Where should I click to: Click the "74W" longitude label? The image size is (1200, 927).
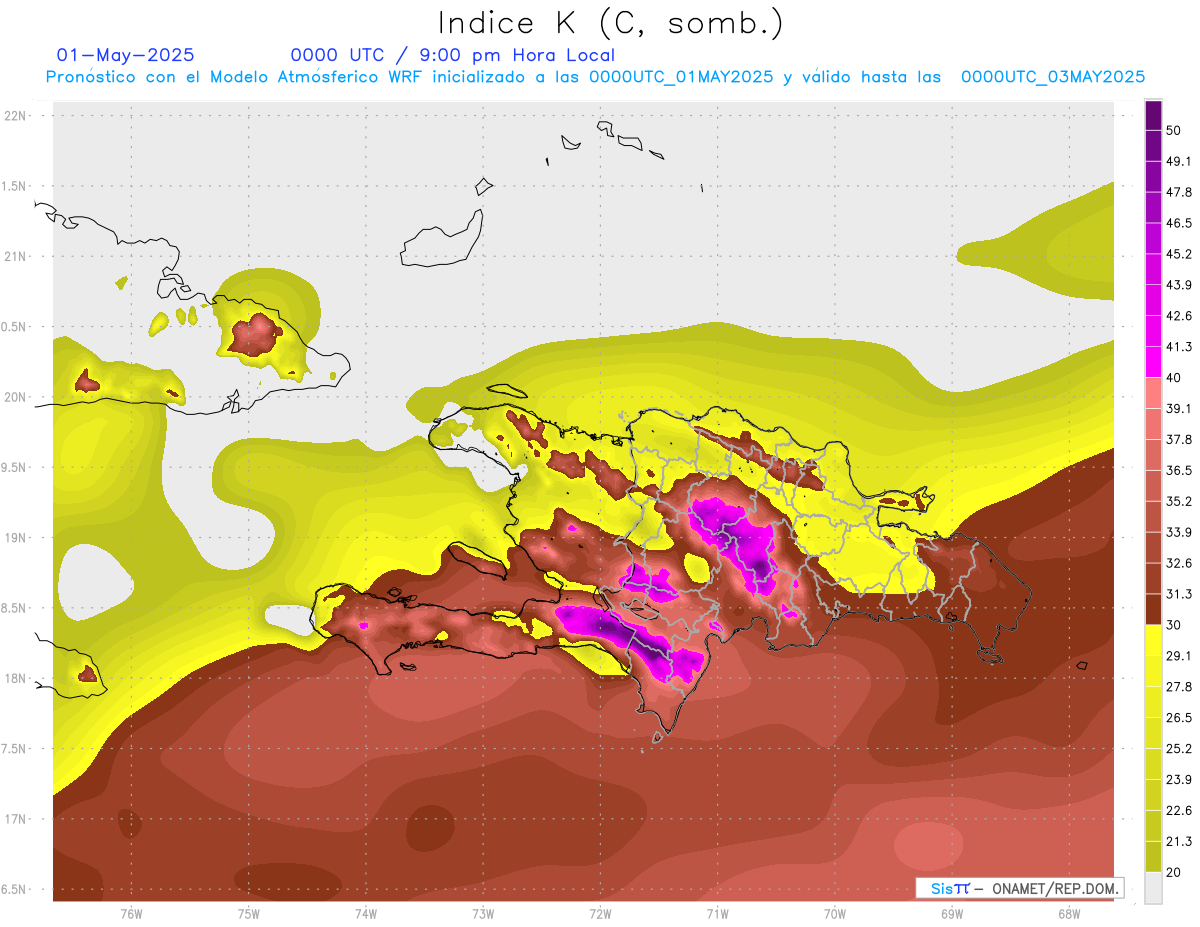click(x=366, y=914)
